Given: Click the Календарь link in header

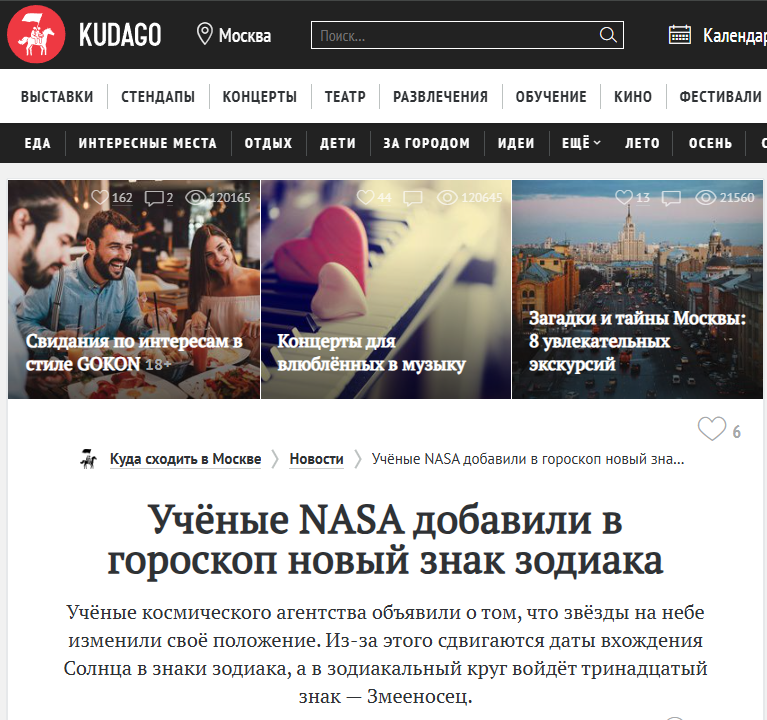Looking at the screenshot, I should click(x=734, y=35).
